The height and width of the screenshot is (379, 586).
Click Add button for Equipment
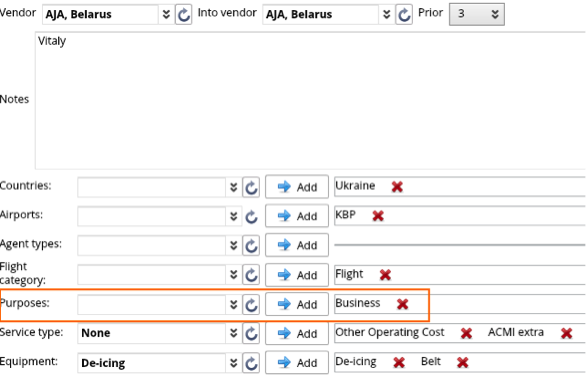(297, 362)
